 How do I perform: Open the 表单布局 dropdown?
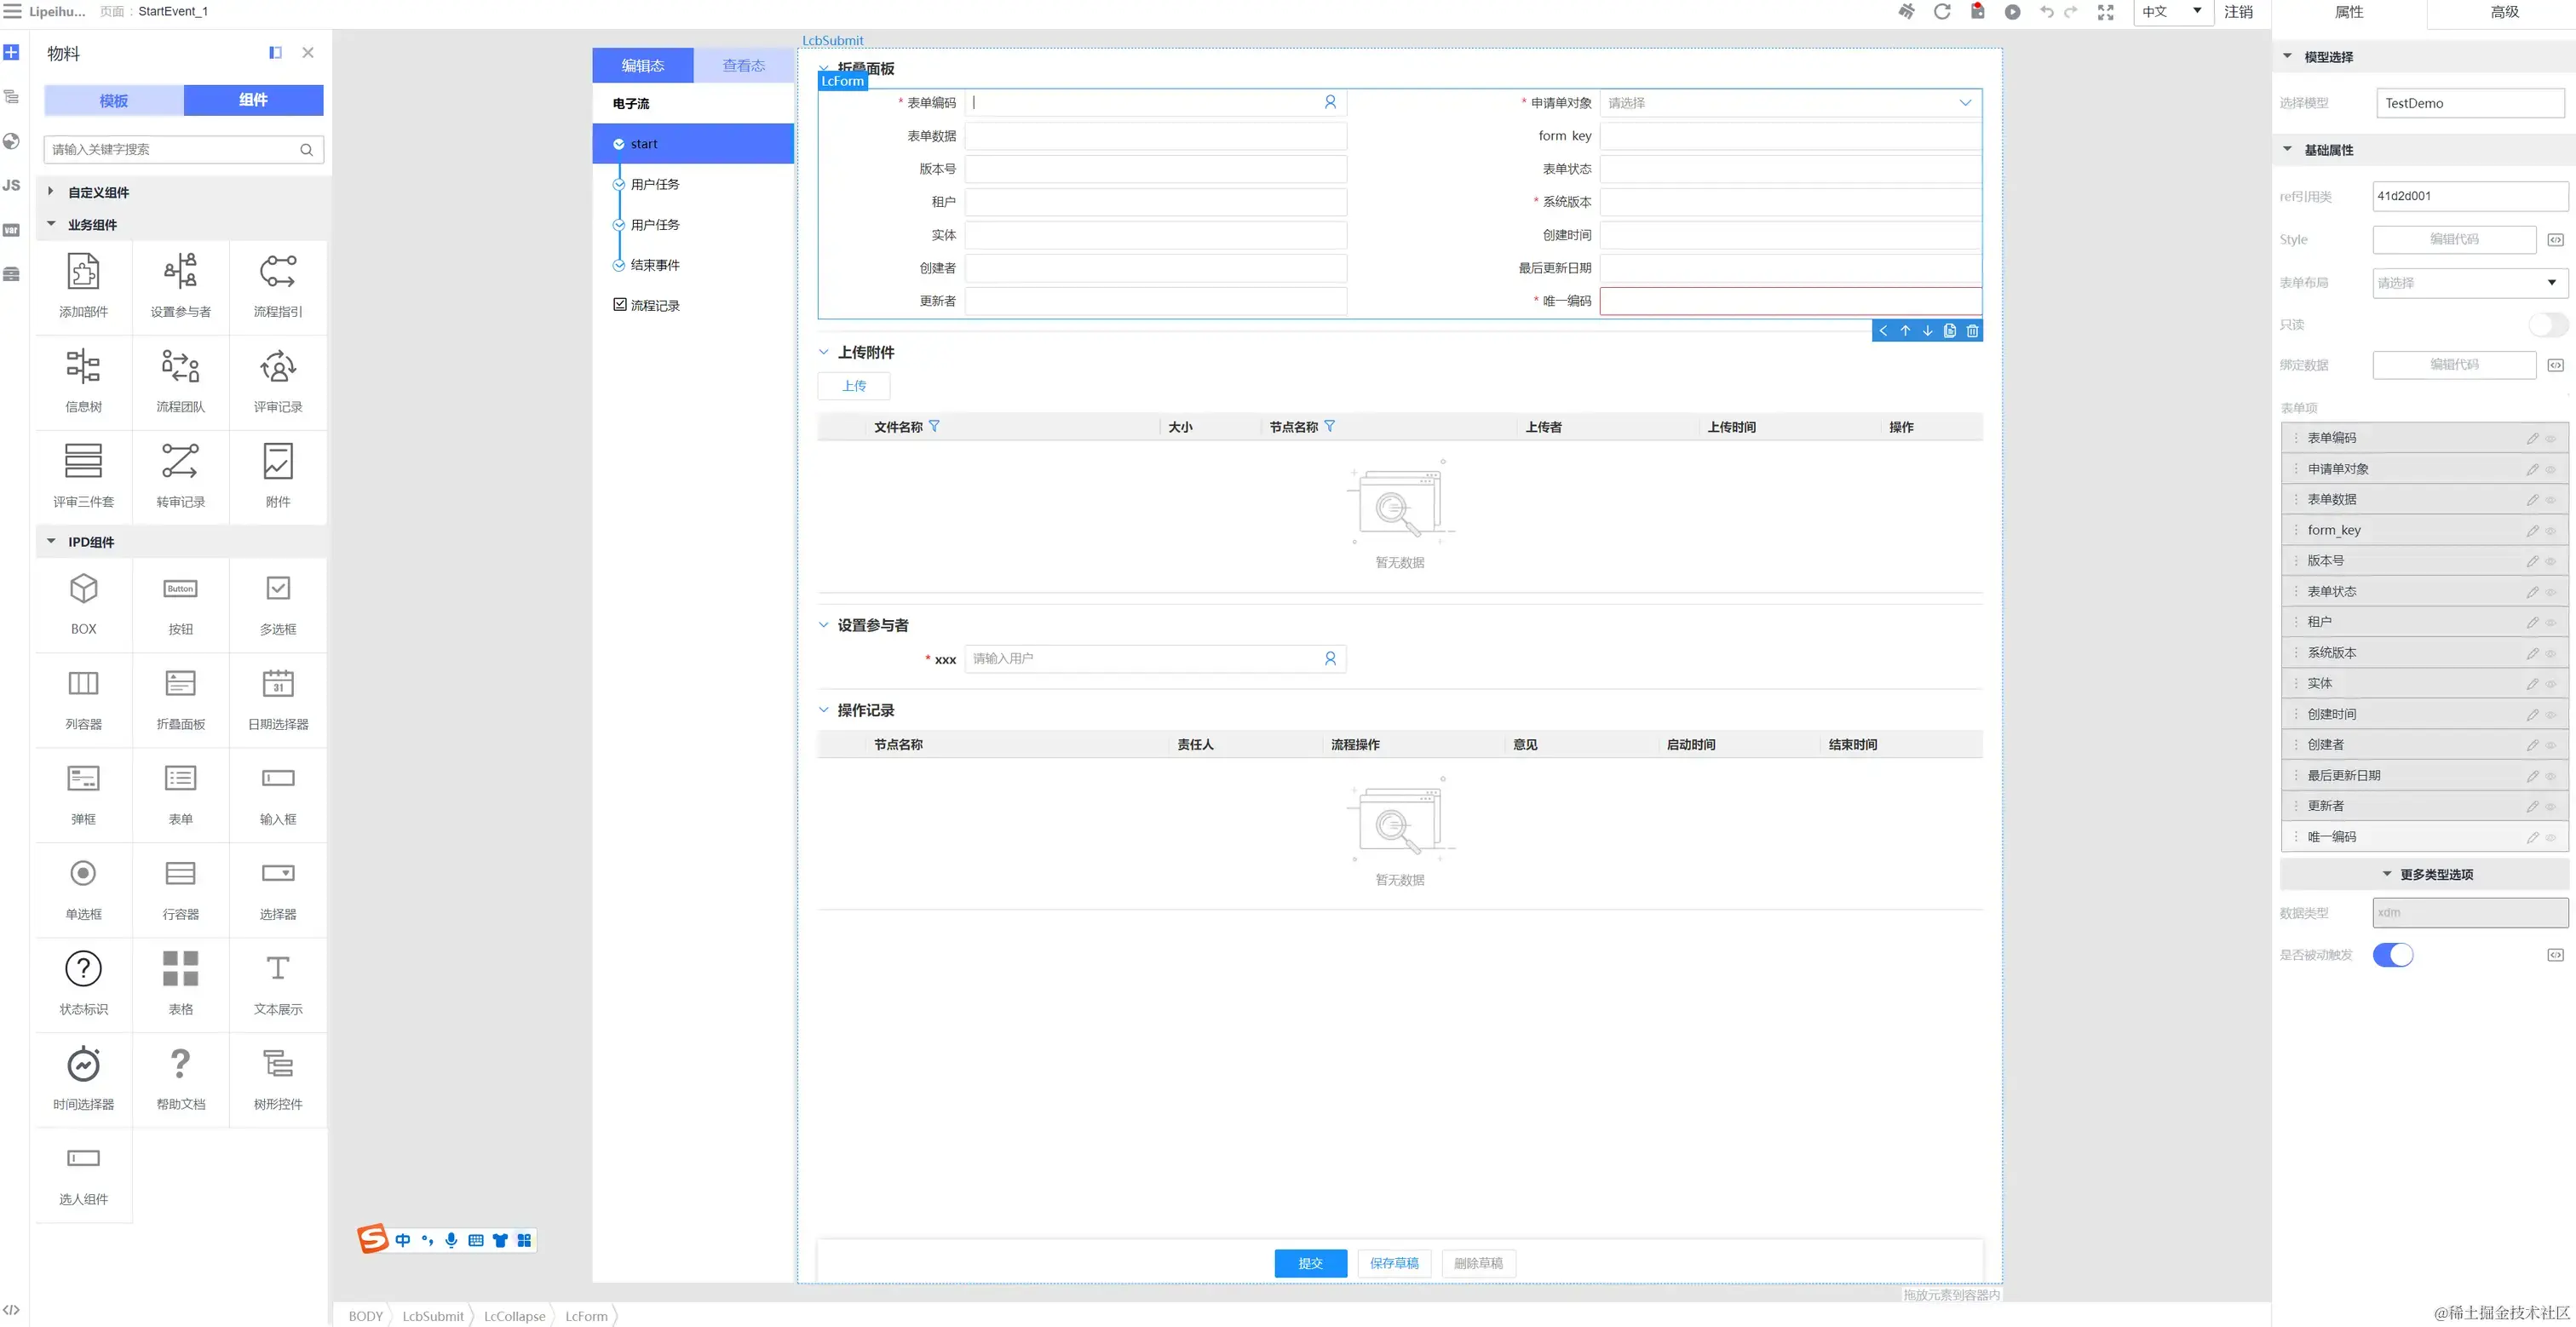tap(2468, 283)
